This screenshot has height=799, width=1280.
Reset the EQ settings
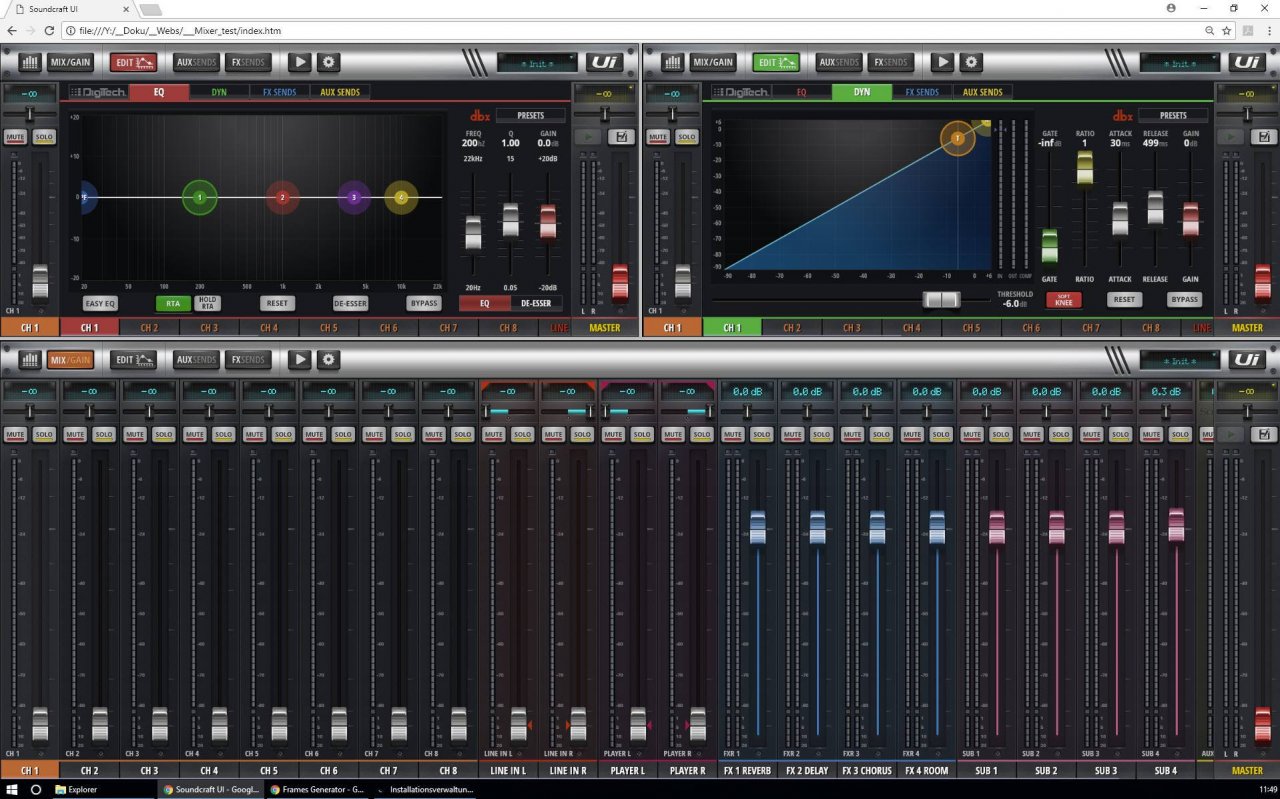277,303
